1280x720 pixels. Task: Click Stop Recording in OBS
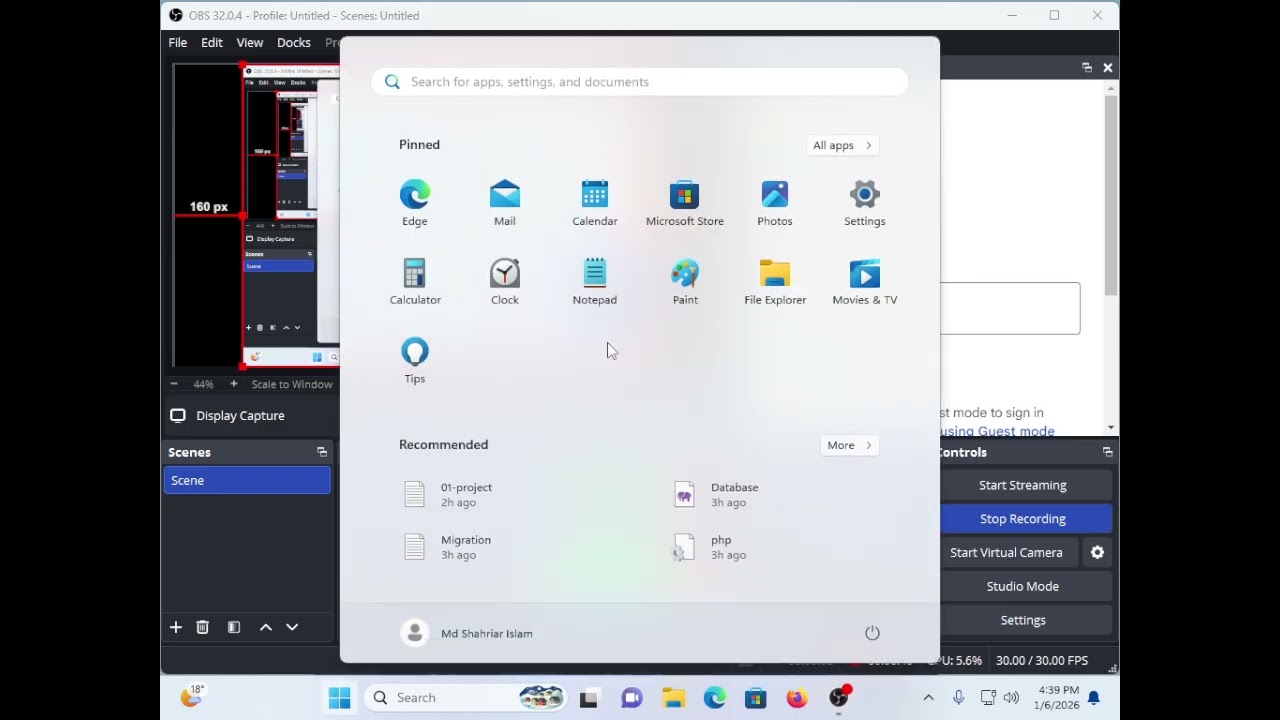pos(1023,519)
